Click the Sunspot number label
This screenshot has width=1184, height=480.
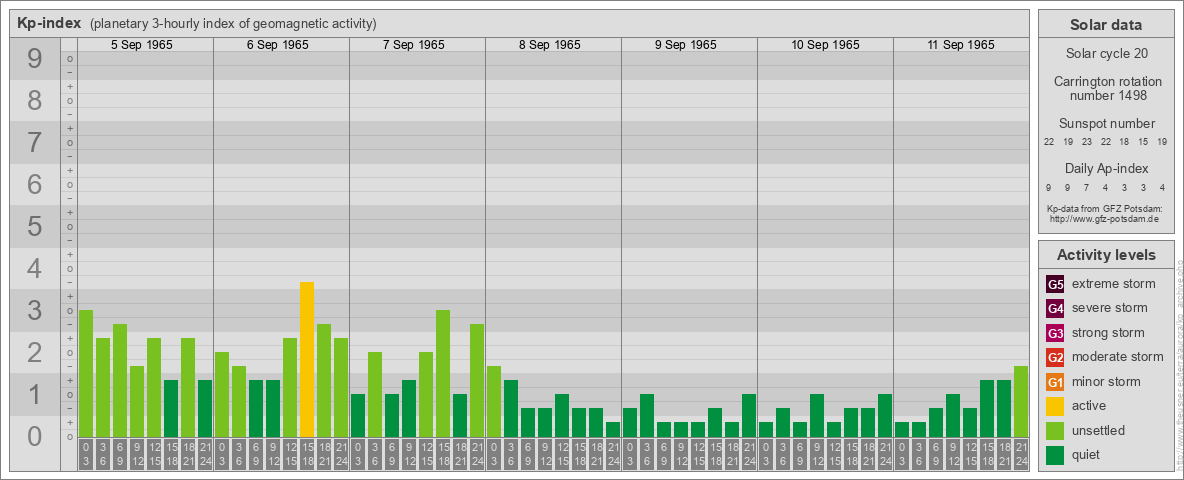pyautogui.click(x=1106, y=124)
